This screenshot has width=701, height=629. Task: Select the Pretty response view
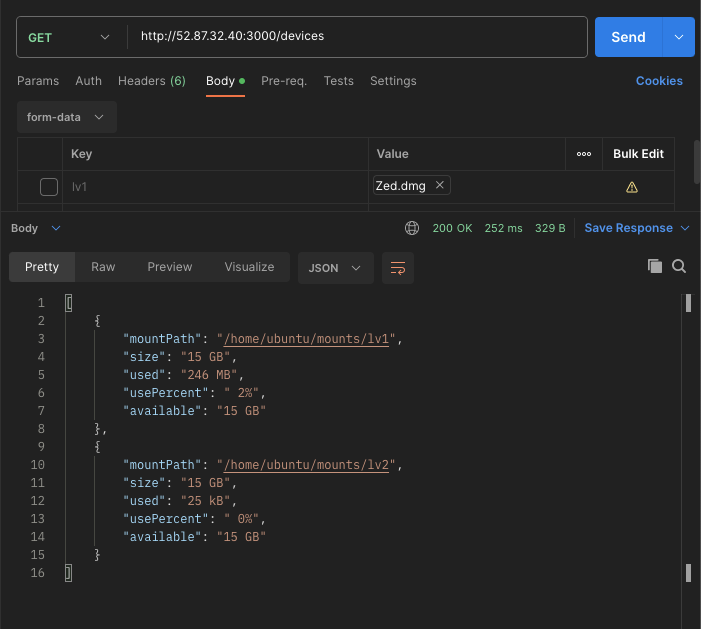42,267
